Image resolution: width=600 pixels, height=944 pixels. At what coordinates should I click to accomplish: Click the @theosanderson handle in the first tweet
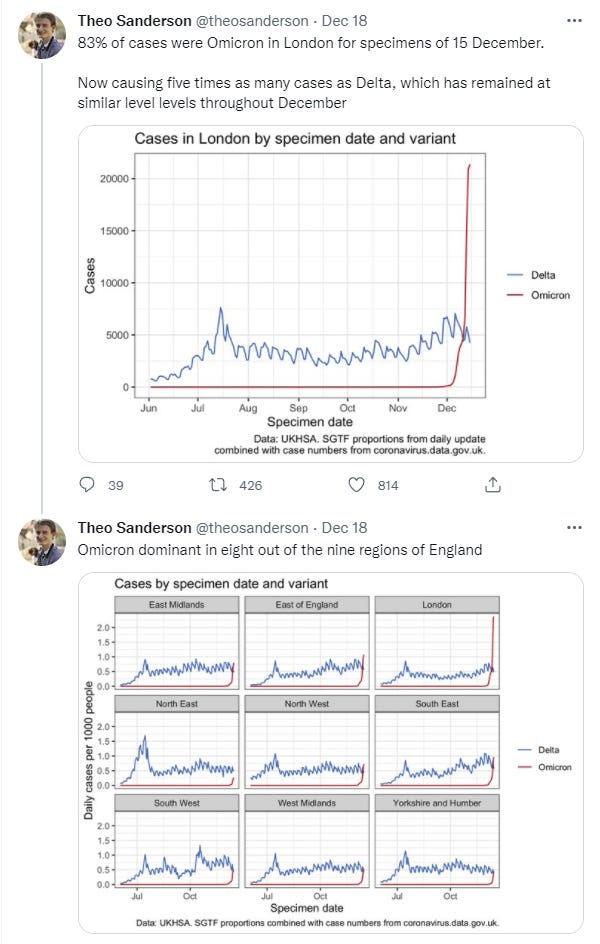251,20
